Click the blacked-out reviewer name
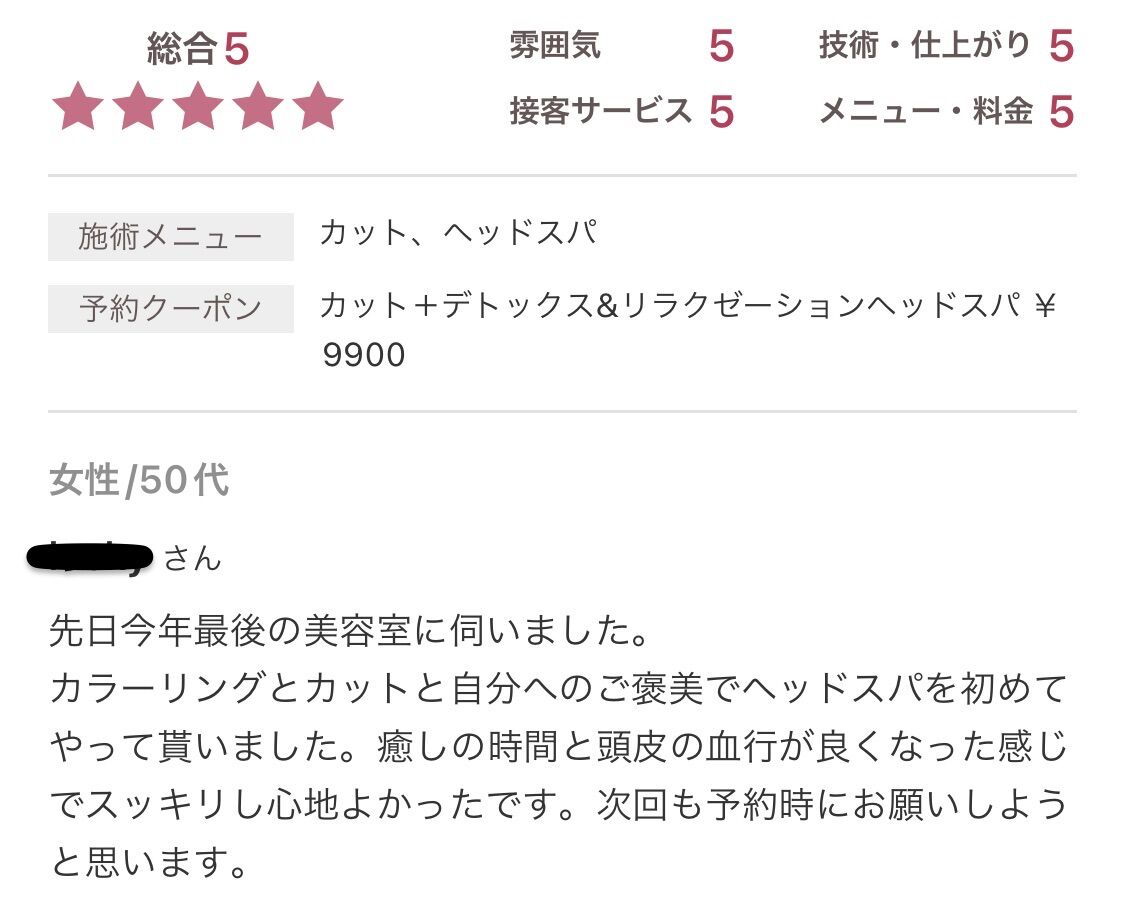1125x909 pixels. coord(90,557)
